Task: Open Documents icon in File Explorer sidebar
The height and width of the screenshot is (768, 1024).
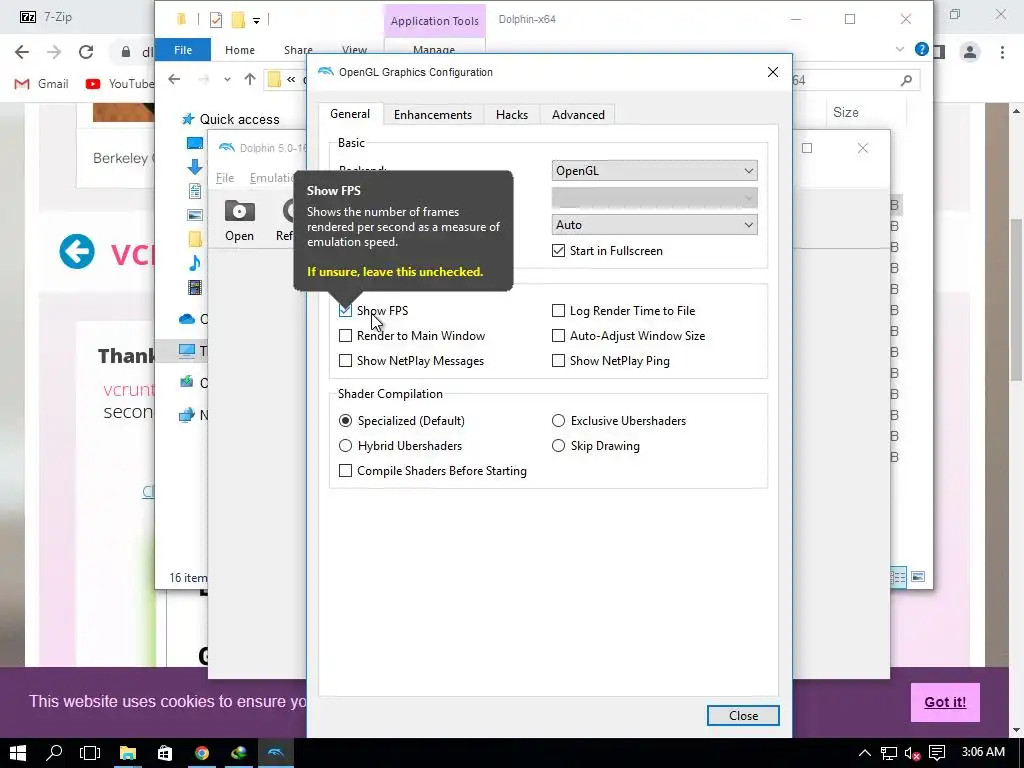Action: [x=195, y=191]
